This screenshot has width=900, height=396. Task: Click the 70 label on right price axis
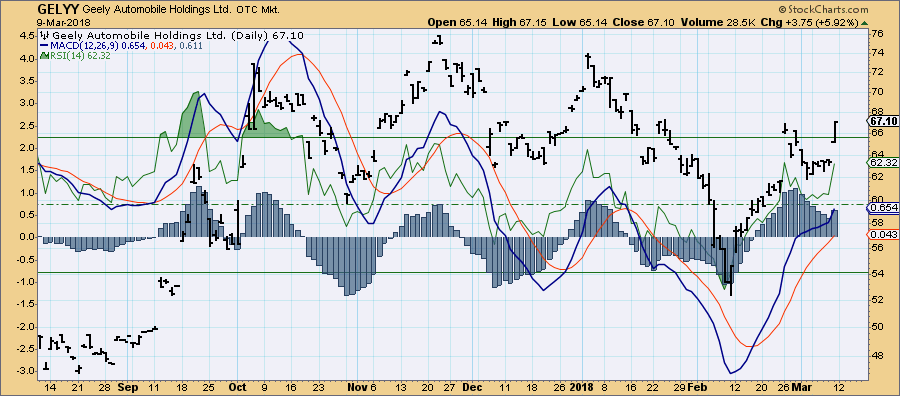click(x=877, y=92)
